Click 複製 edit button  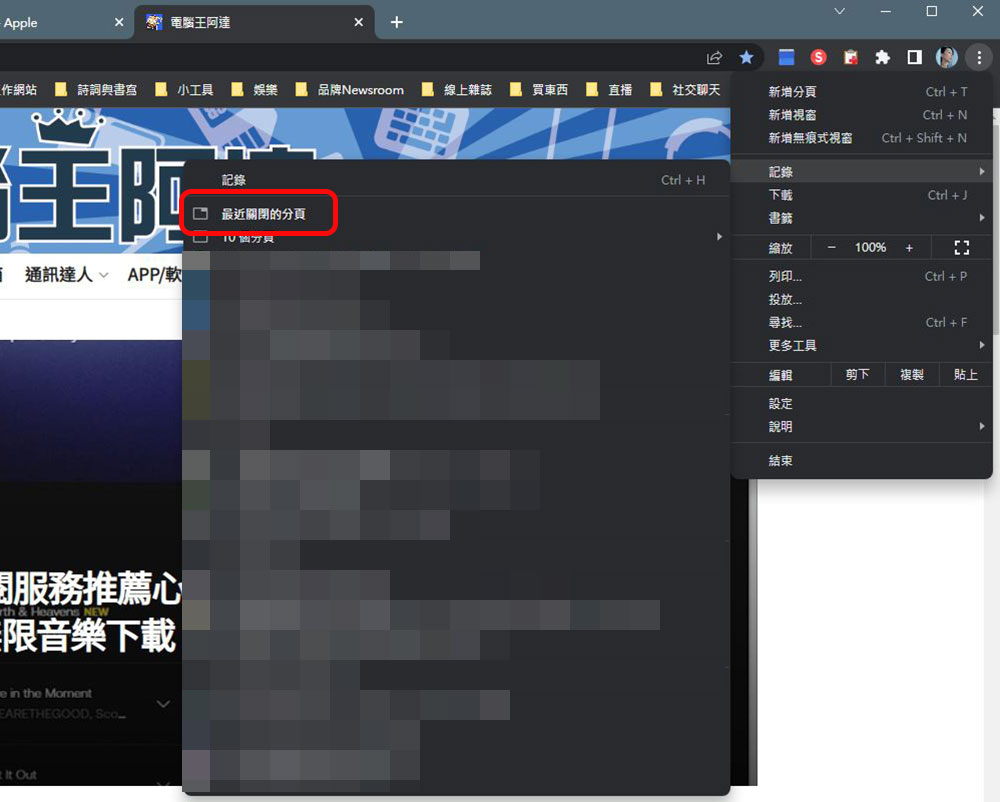[912, 374]
